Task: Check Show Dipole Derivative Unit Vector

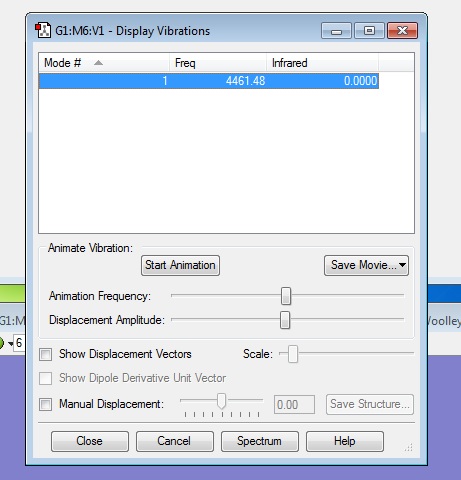Action: pos(45,378)
